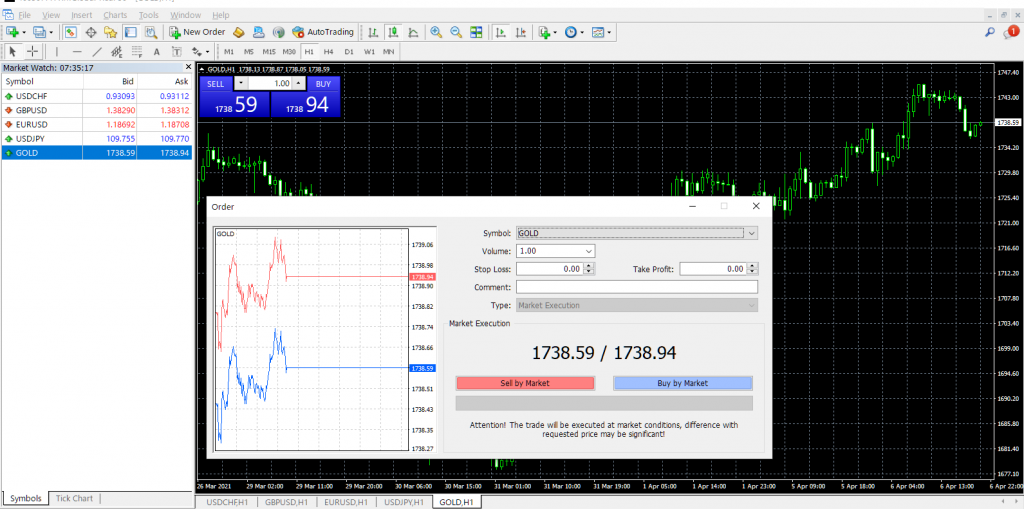Select the Fibonacci retracement tool
This screenshot has width=1024, height=509.
point(137,52)
